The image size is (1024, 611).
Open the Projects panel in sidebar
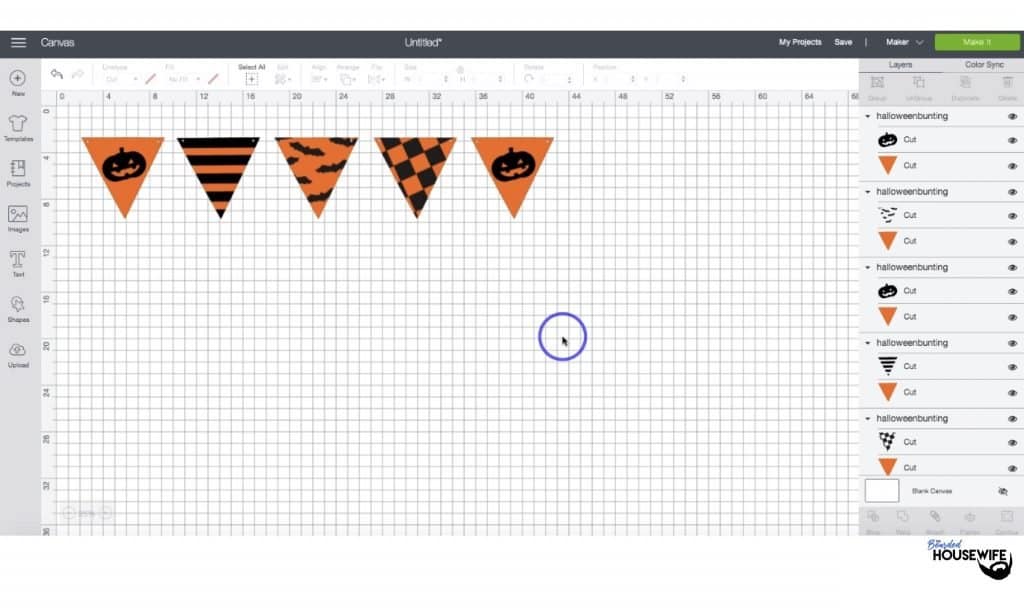coord(18,169)
